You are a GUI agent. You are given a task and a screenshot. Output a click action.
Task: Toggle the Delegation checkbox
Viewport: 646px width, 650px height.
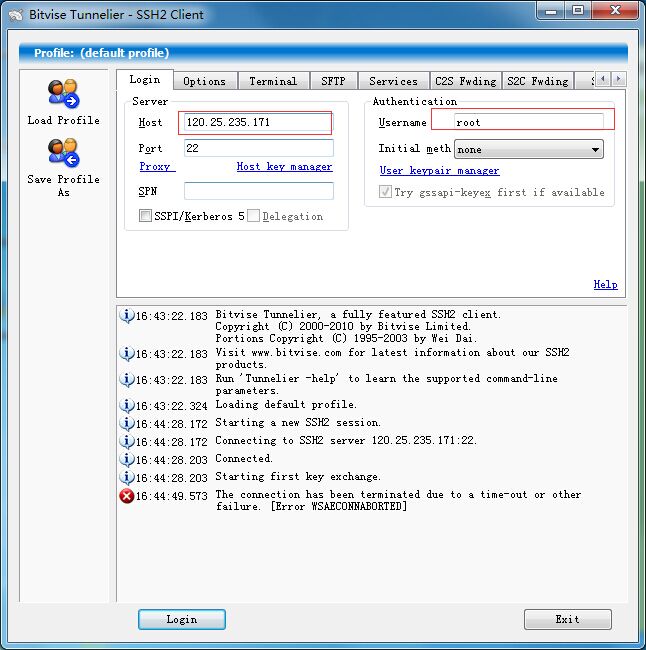253,216
